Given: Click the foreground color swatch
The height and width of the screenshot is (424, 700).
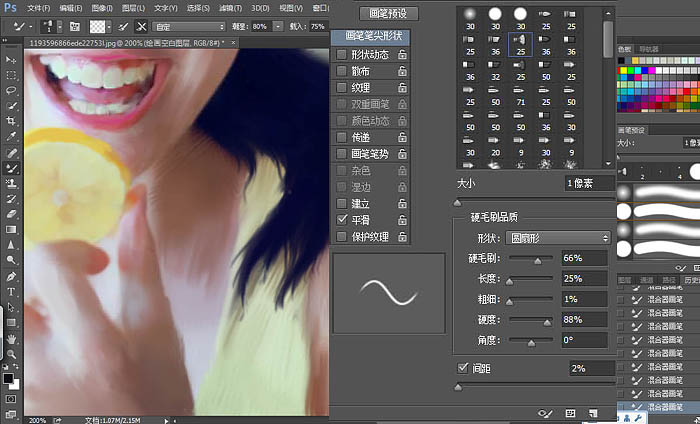Looking at the screenshot, I should (x=8, y=378).
